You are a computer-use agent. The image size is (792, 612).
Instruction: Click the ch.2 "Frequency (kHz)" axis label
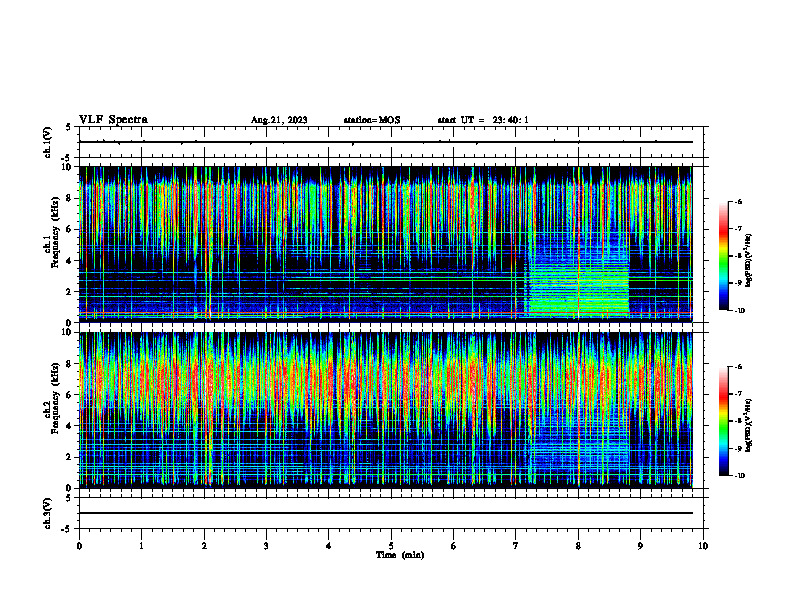coord(55,398)
